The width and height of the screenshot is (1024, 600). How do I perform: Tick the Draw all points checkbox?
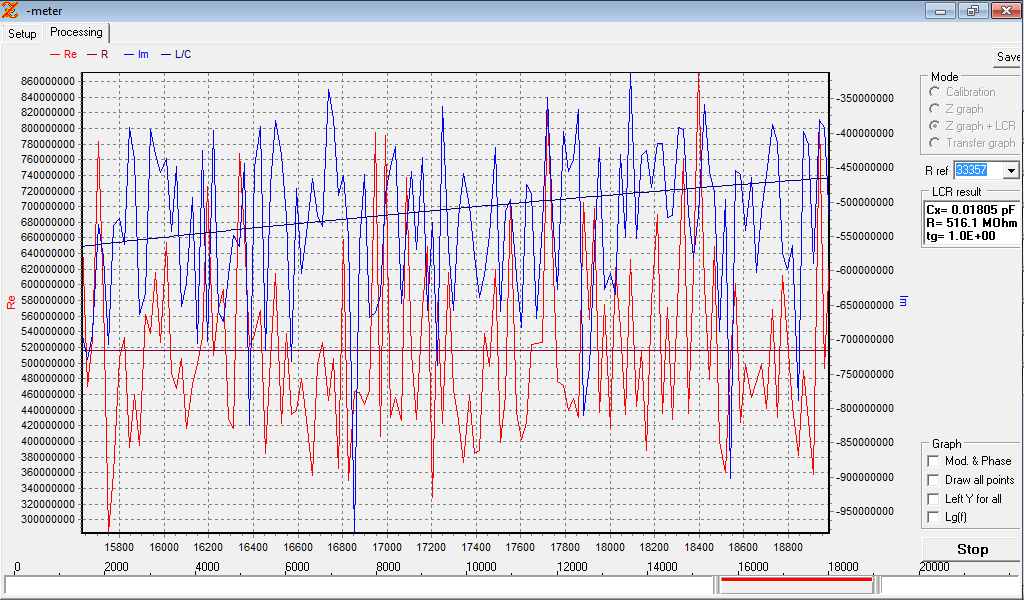(933, 480)
